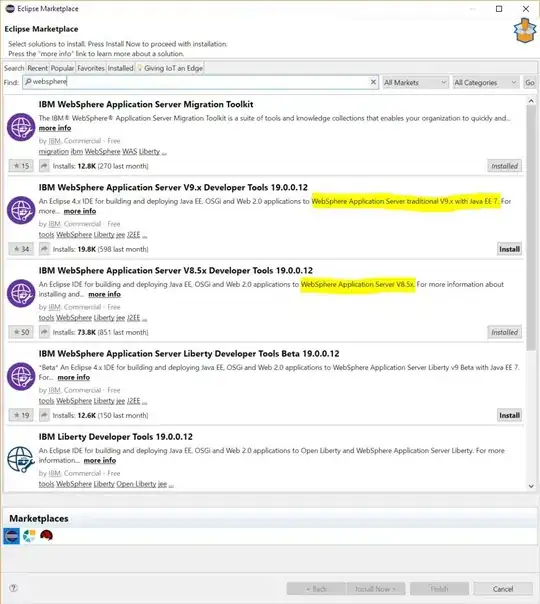This screenshot has width=540, height=604.
Task: Select the second marketplace catalog icon
Action: pyautogui.click(x=29, y=535)
